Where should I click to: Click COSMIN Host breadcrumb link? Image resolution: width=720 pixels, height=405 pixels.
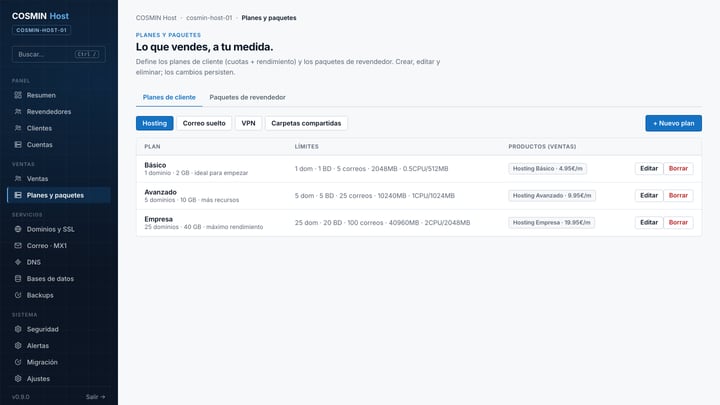pyautogui.click(x=156, y=18)
